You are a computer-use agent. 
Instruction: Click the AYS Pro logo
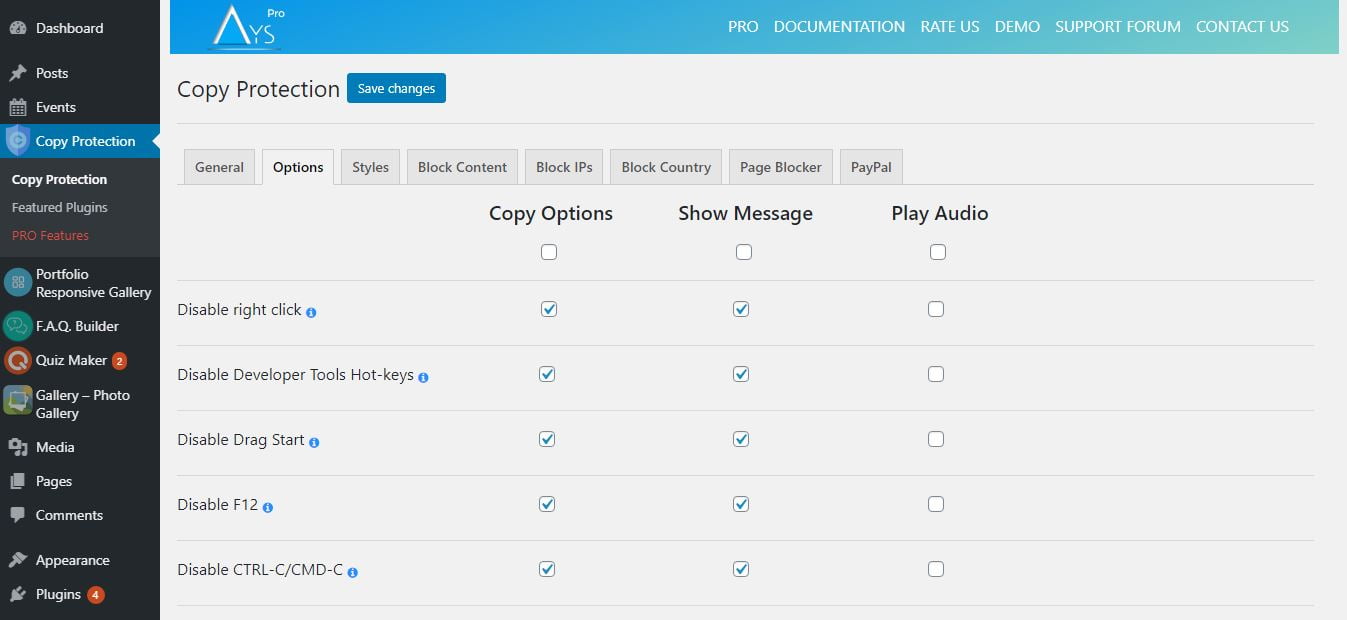click(x=245, y=27)
